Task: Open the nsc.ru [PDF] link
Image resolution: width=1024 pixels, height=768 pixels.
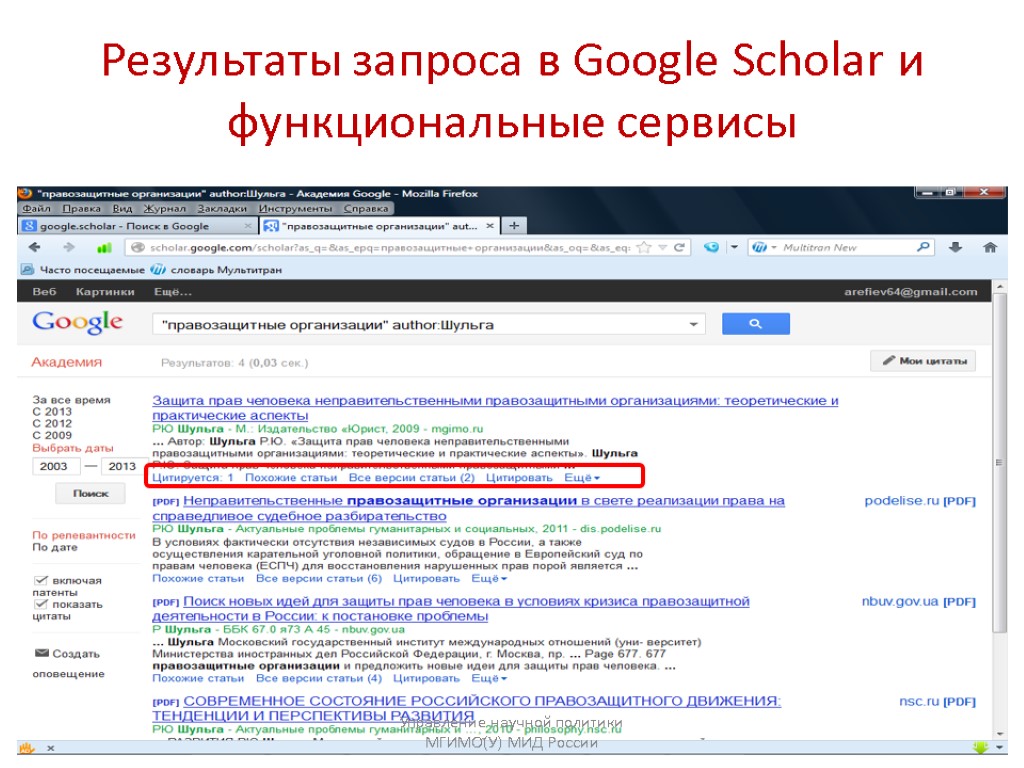Action: [x=937, y=701]
